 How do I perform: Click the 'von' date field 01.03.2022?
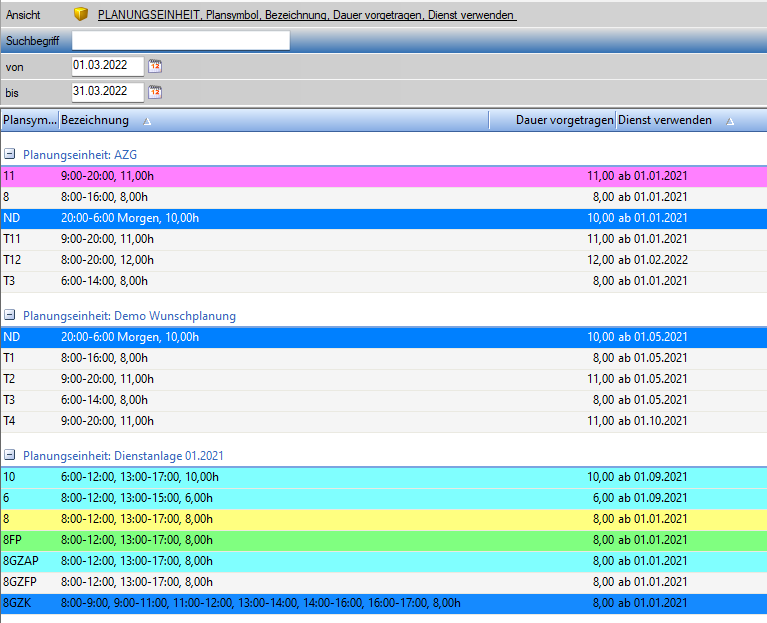pyautogui.click(x=107, y=66)
